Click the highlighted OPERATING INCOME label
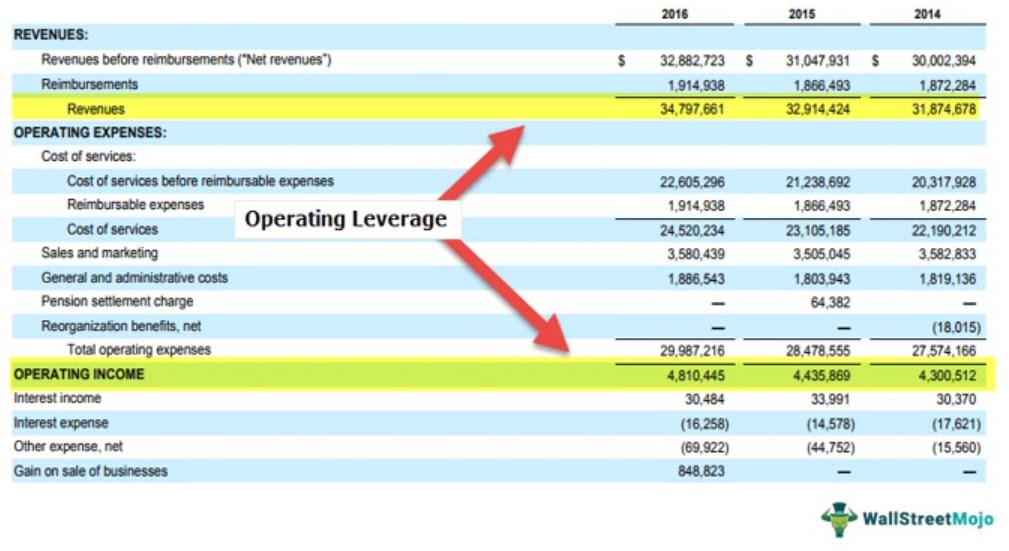The height and width of the screenshot is (551, 1009). click(x=79, y=374)
